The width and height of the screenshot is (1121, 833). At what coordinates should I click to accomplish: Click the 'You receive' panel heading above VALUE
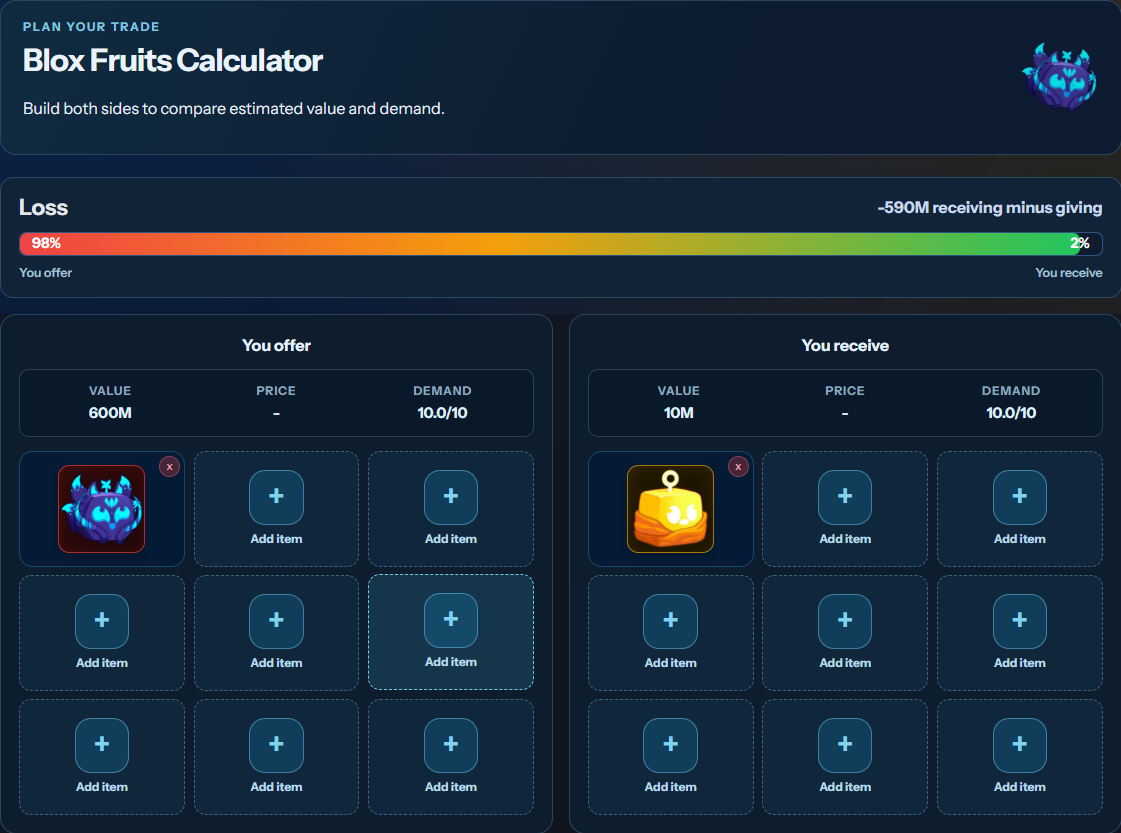(x=845, y=345)
